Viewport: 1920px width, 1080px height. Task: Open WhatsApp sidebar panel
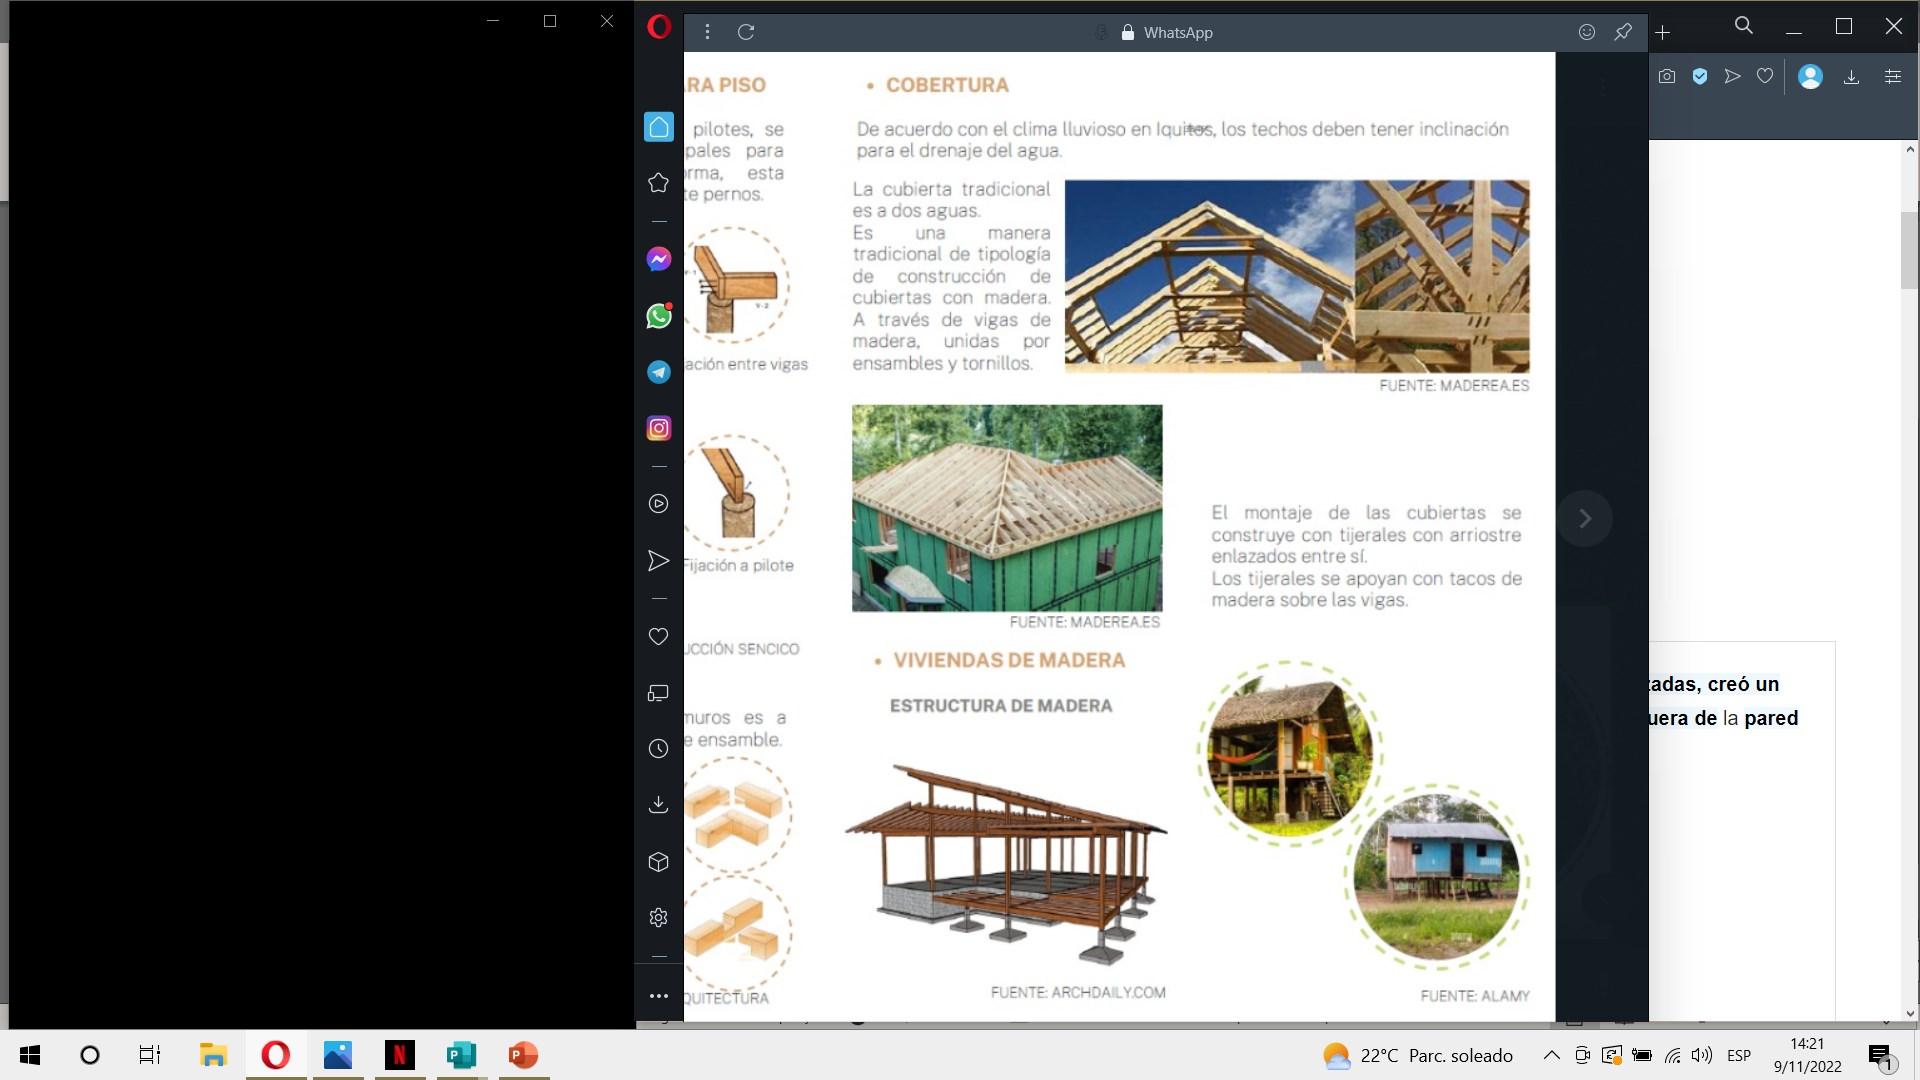click(x=658, y=316)
